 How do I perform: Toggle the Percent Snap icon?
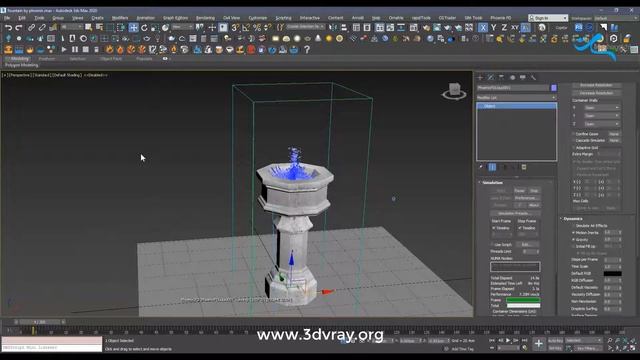[x=257, y=28]
